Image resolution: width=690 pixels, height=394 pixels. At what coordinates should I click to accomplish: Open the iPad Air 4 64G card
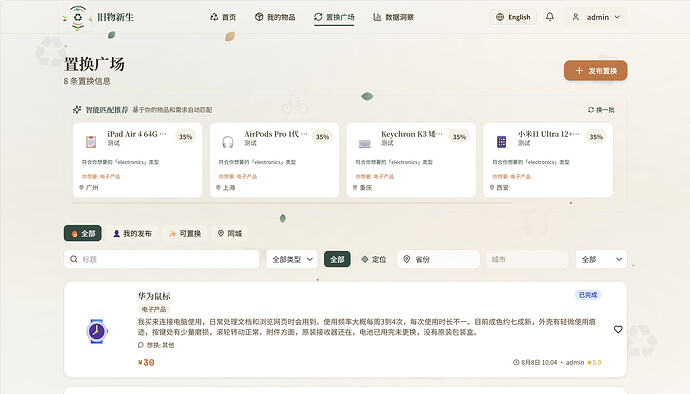[138, 160]
